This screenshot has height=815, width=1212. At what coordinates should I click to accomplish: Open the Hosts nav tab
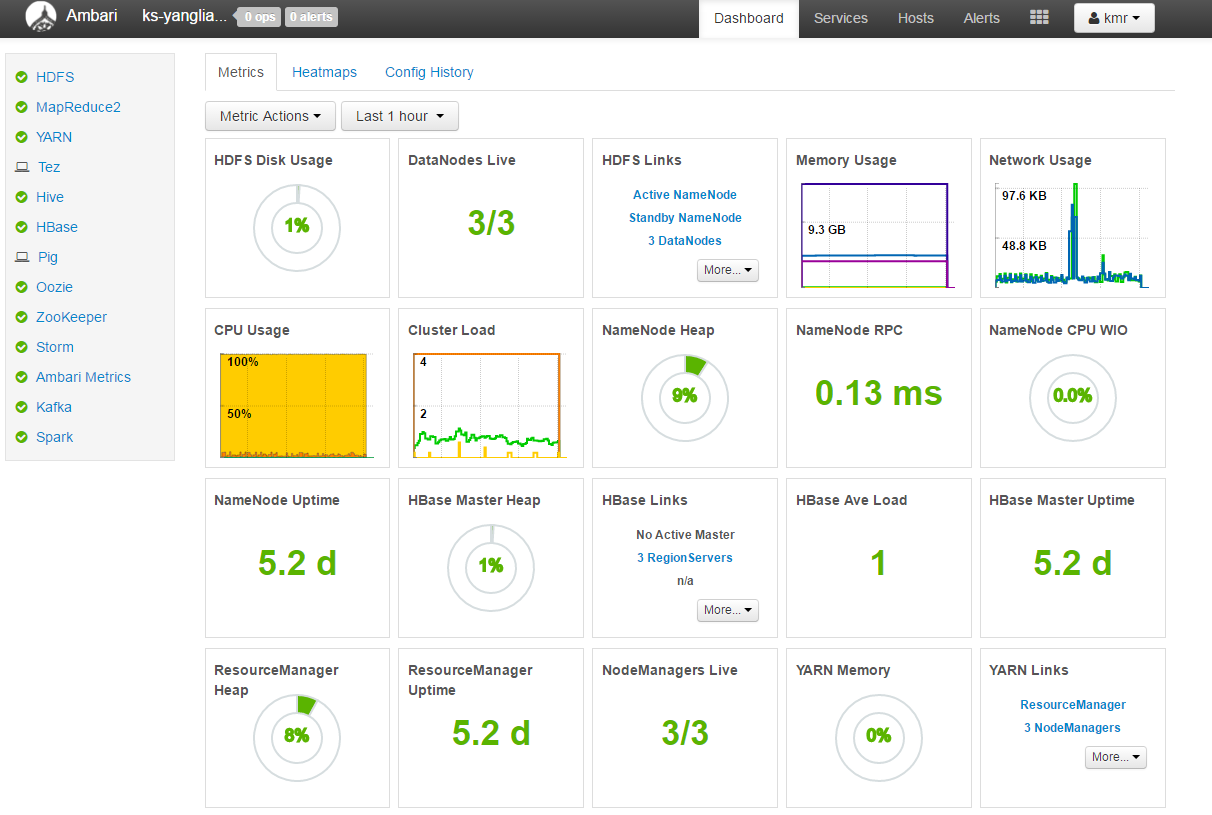pyautogui.click(x=916, y=18)
